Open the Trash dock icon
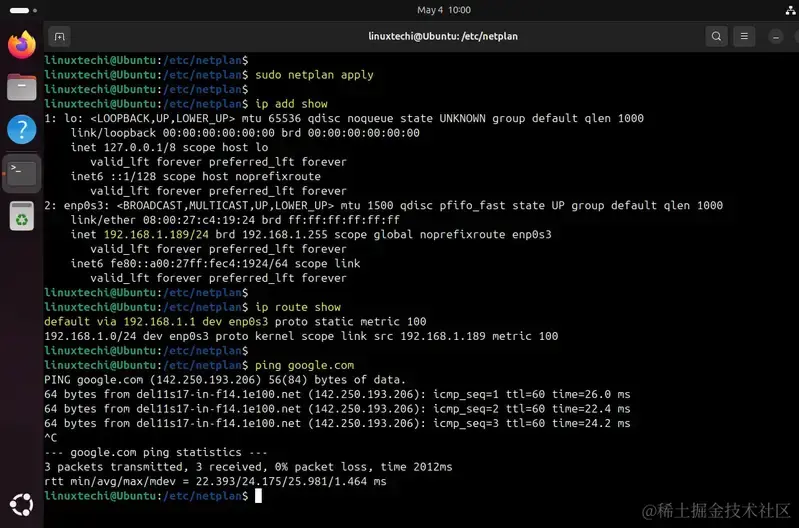This screenshot has height=528, width=799. (x=21, y=216)
